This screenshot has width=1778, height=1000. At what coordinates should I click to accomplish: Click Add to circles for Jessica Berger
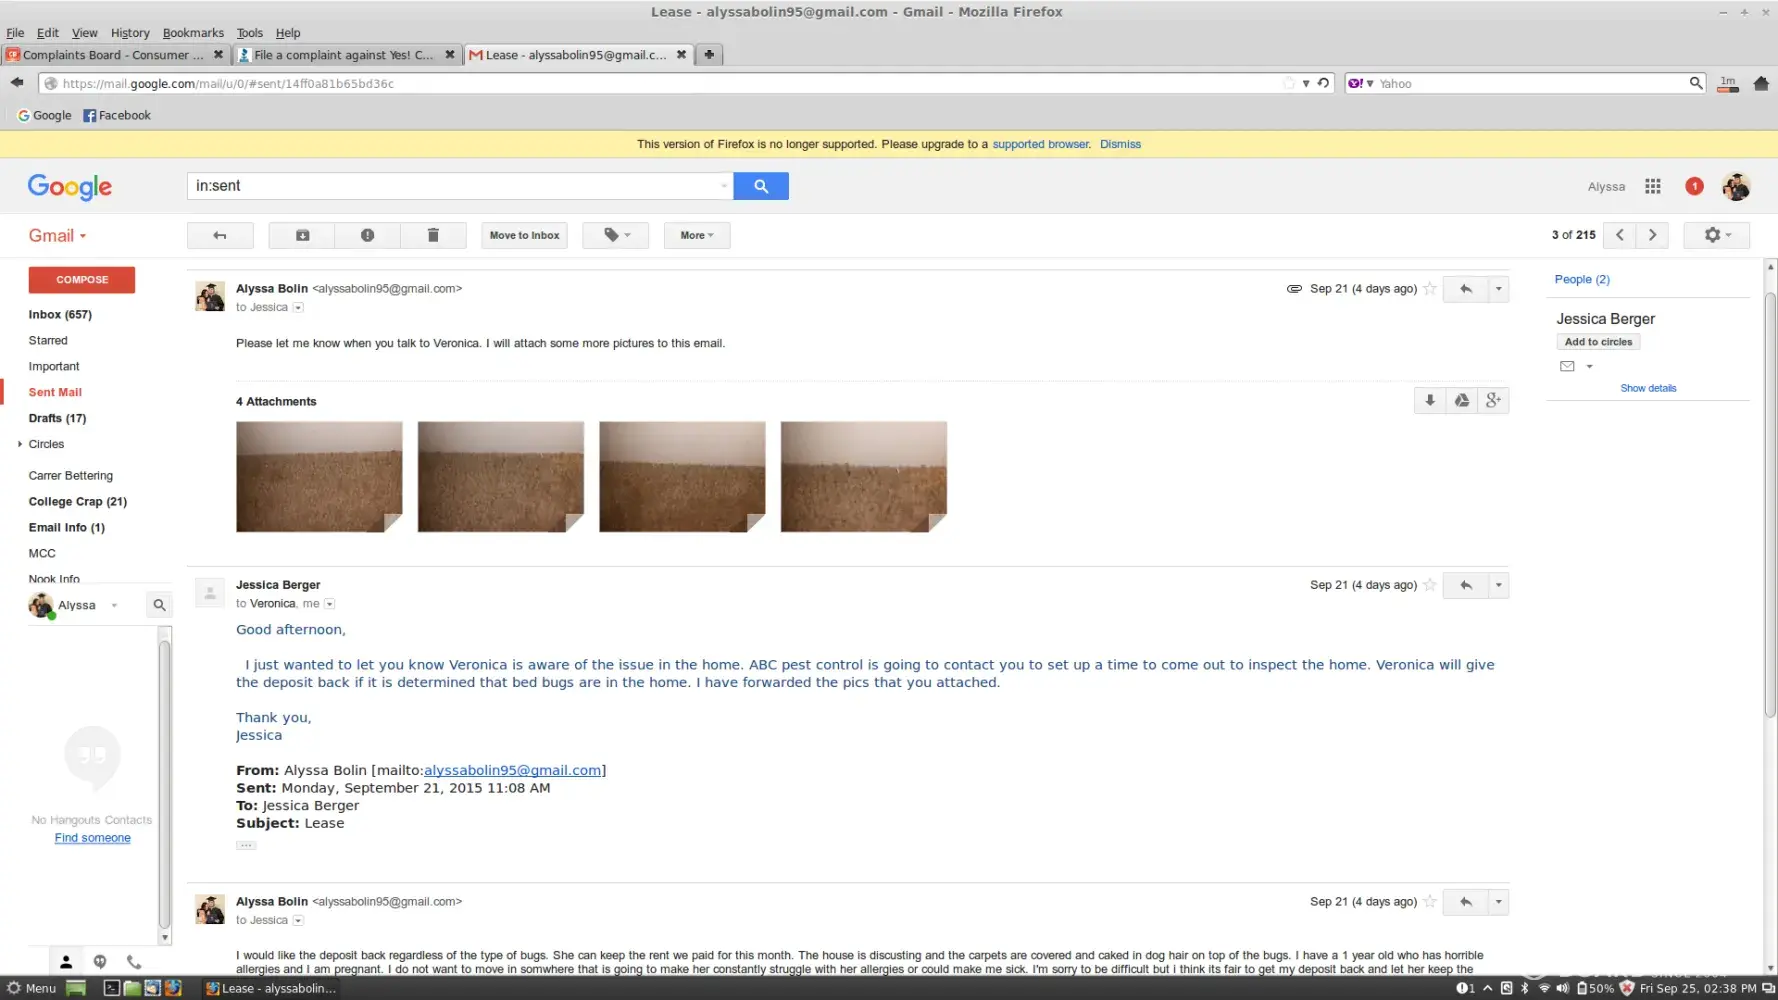(x=1598, y=342)
